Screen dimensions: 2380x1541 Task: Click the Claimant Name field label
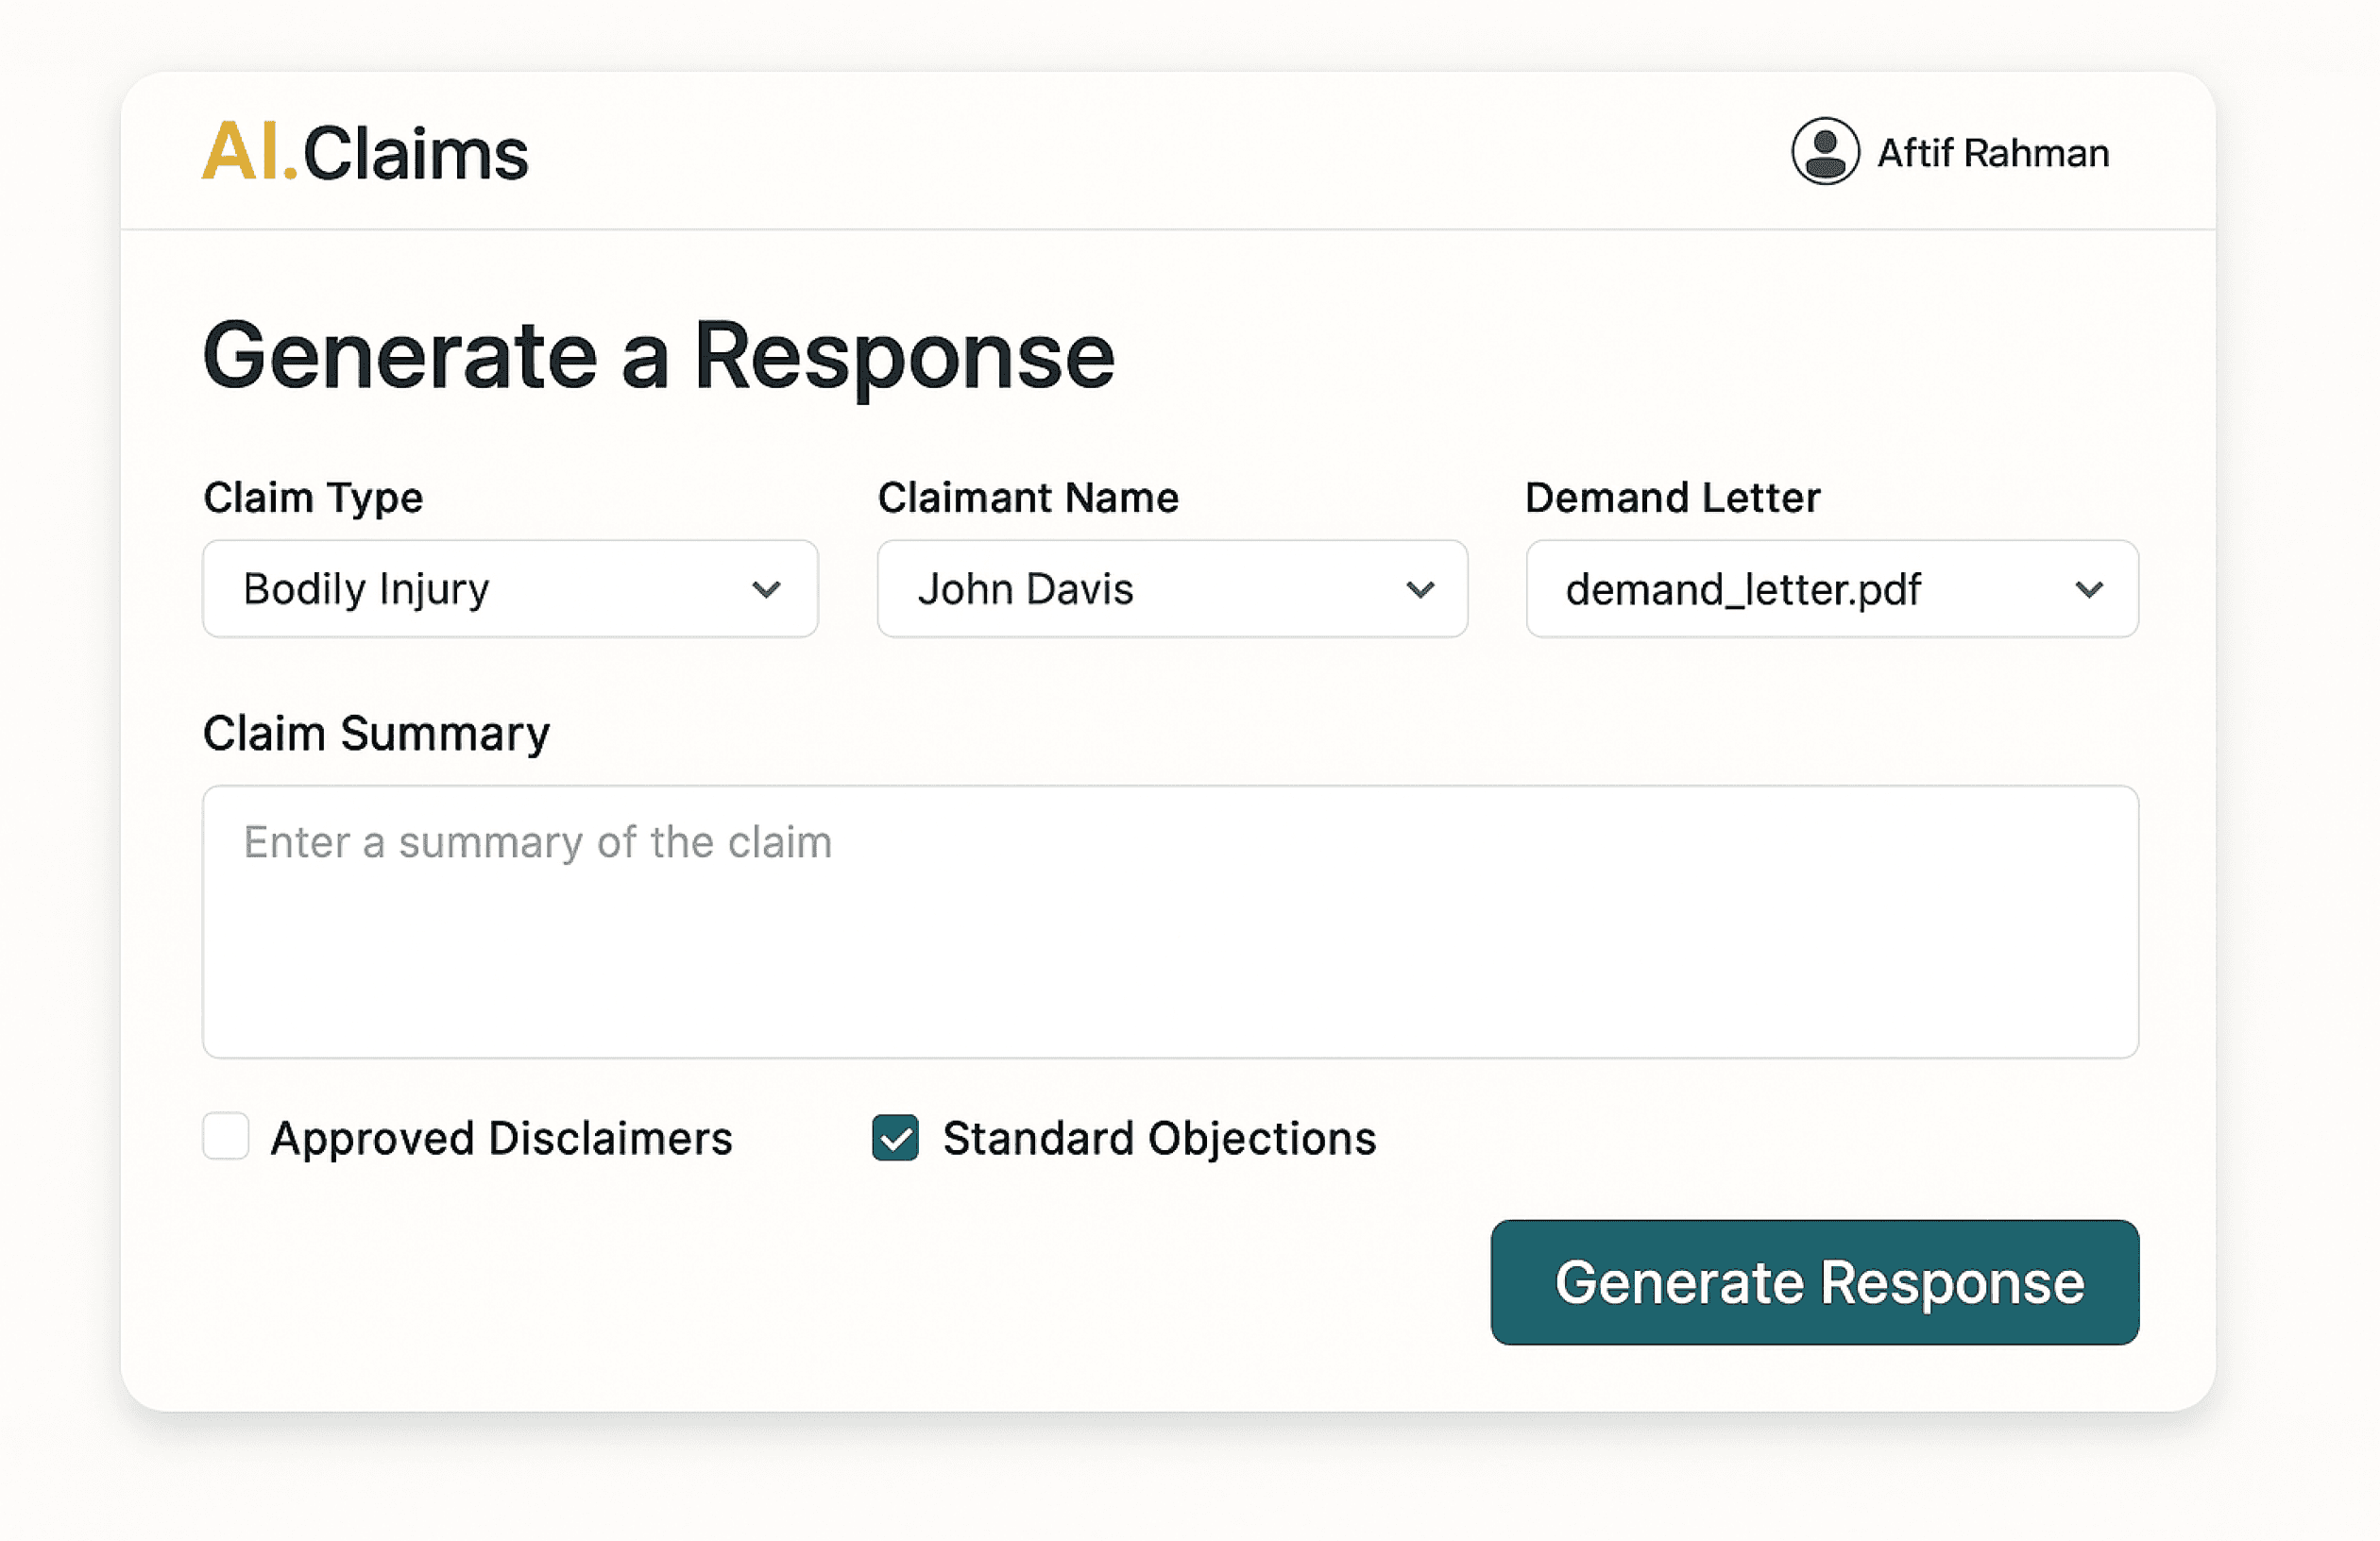(x=1028, y=497)
